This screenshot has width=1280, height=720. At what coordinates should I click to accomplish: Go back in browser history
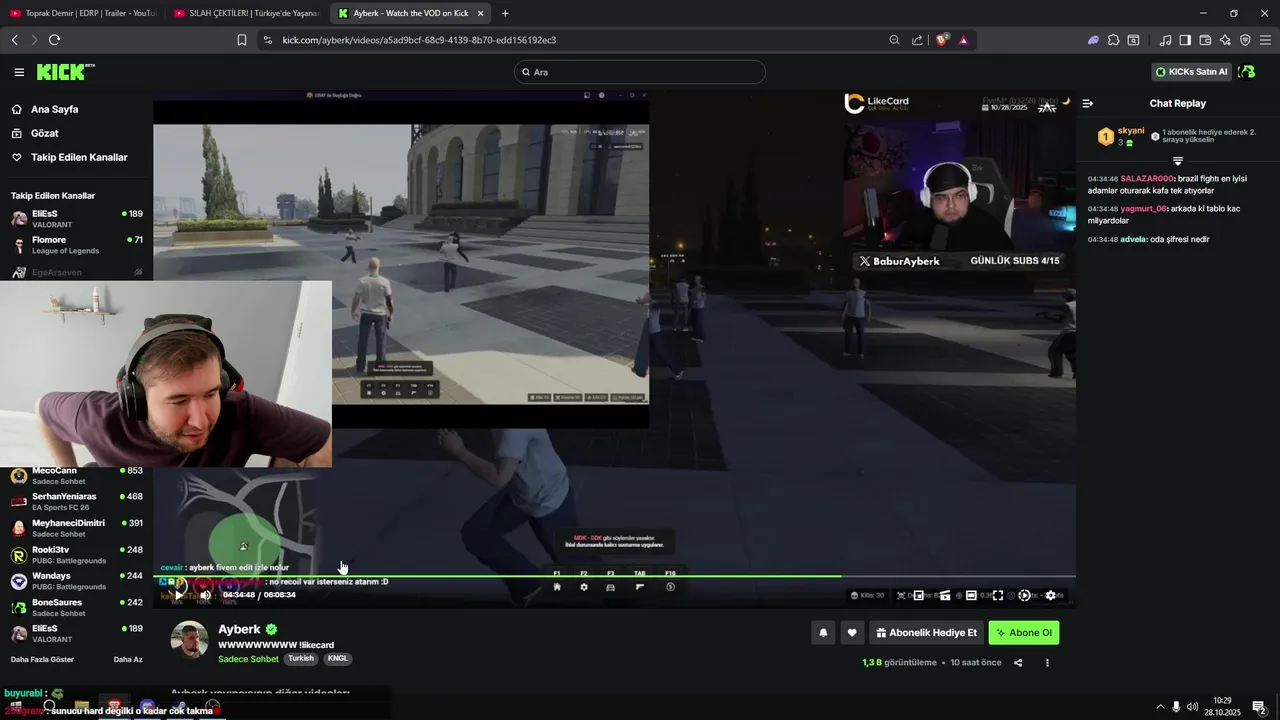tap(14, 40)
